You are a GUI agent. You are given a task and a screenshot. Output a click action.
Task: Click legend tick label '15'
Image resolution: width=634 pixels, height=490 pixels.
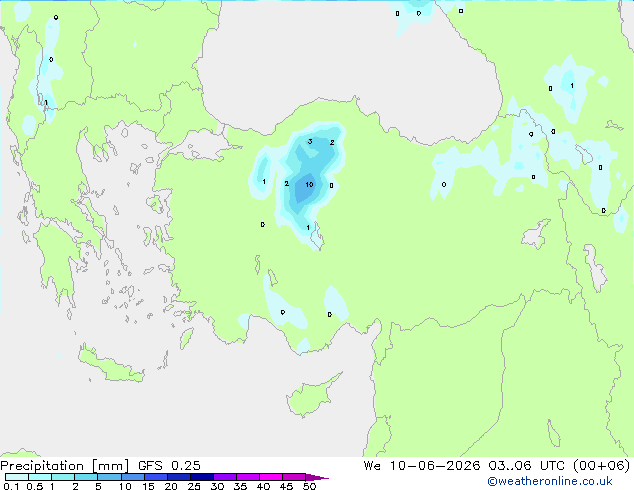[x=148, y=486]
